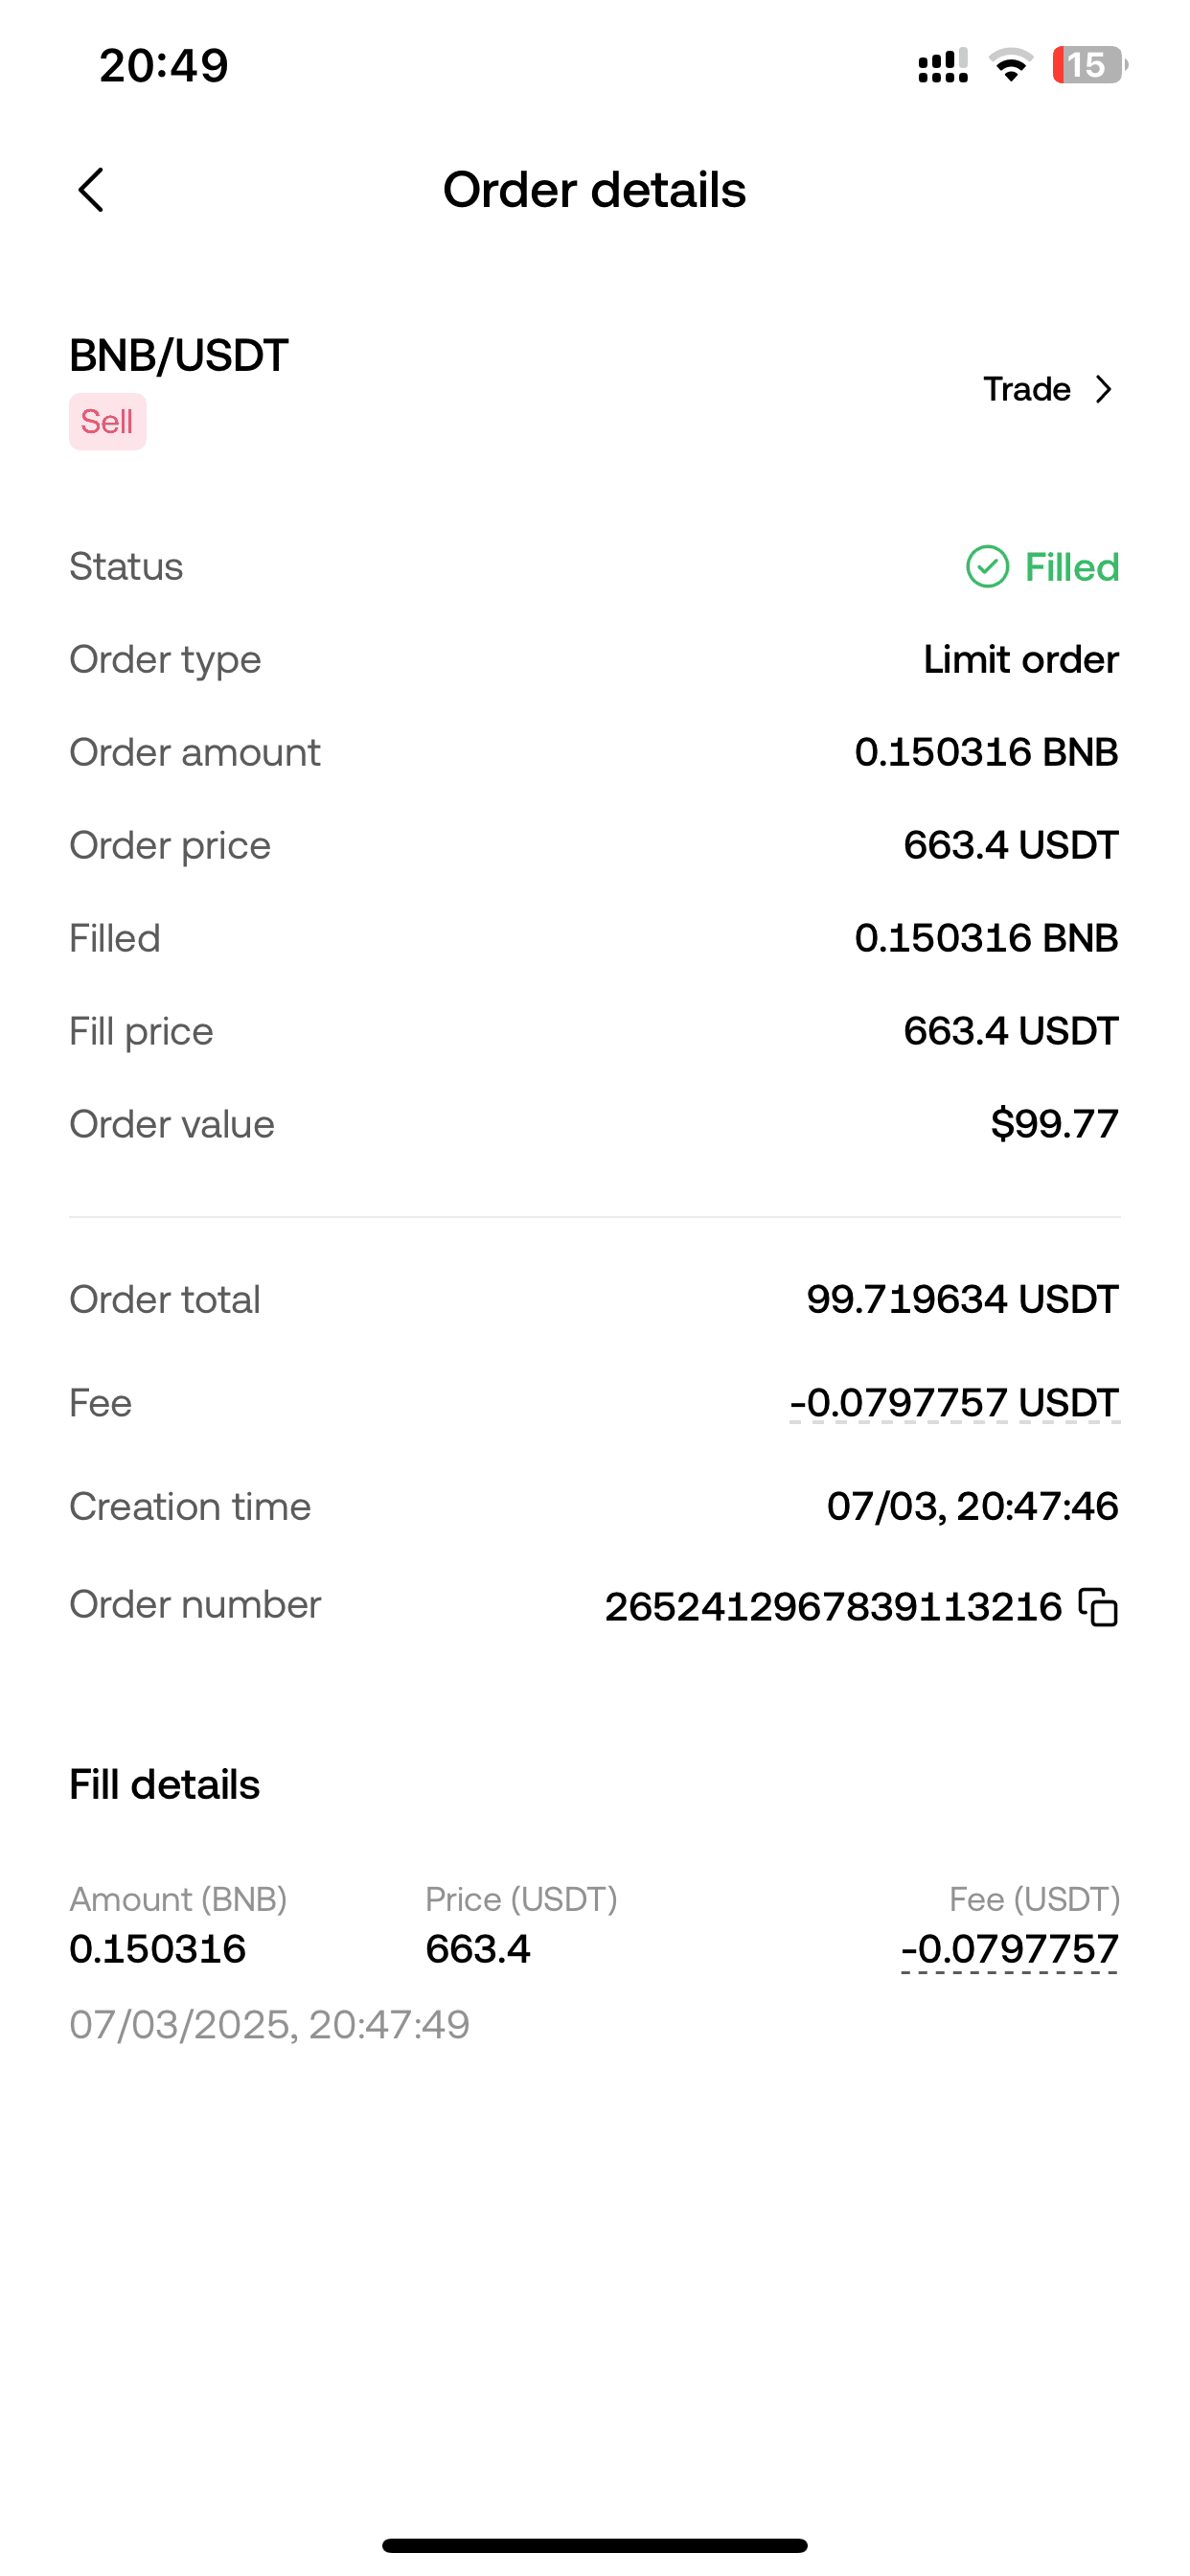This screenshot has height=2576, width=1190.
Task: Tap the green Filled checkmark icon
Action: click(x=987, y=567)
